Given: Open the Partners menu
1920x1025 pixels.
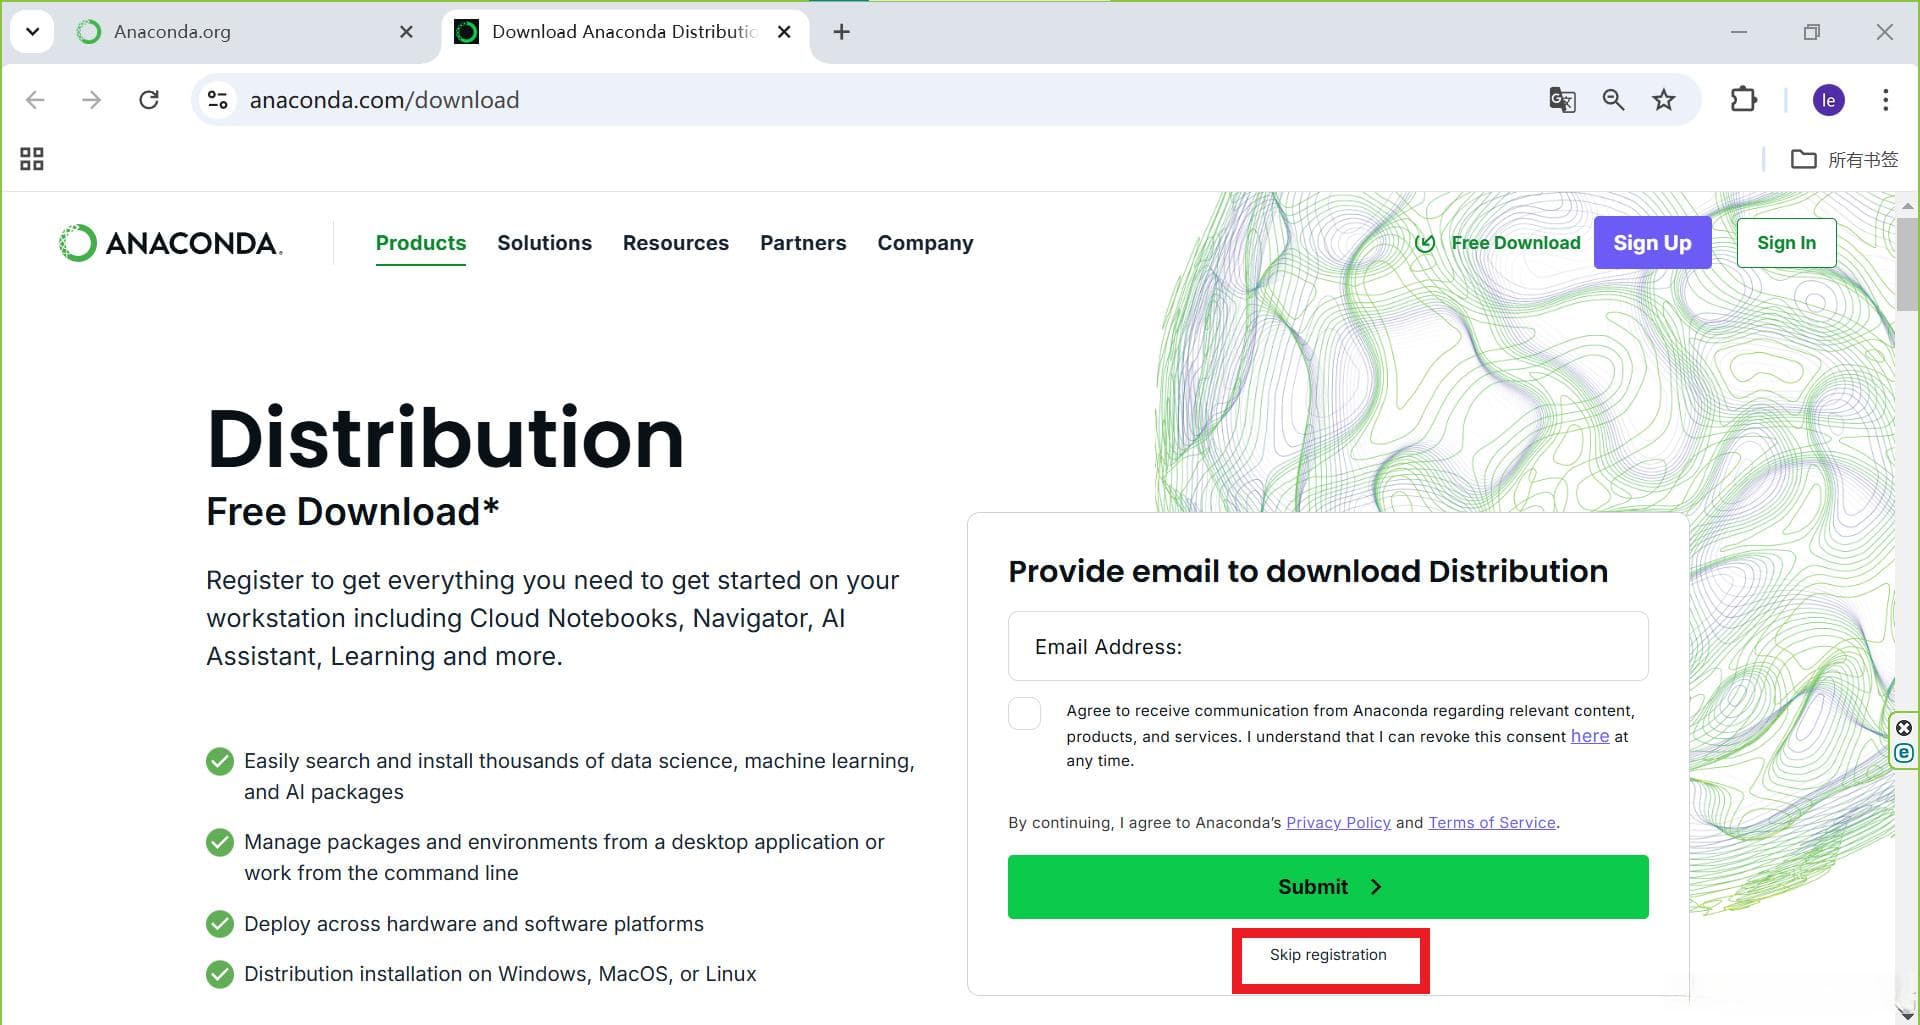Looking at the screenshot, I should point(803,243).
